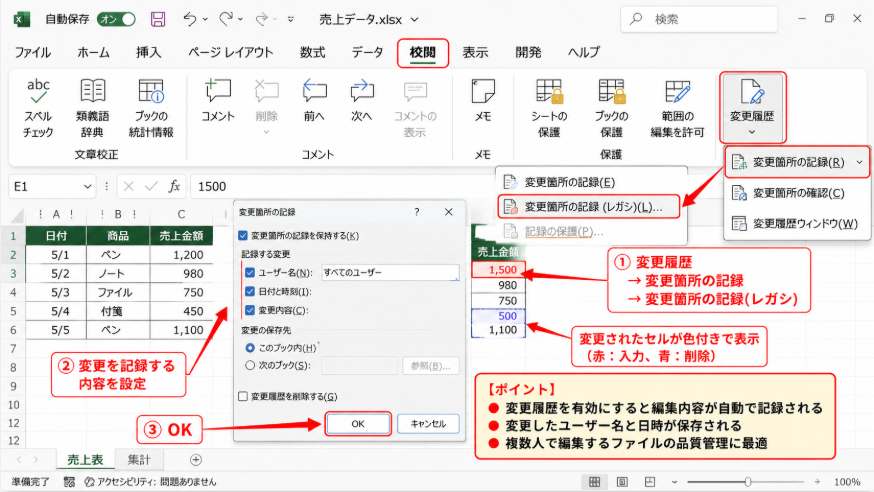This screenshot has height=492, width=874.
Task: Open the 類義語辞典 thesaurus
Action: pyautogui.click(x=93, y=108)
